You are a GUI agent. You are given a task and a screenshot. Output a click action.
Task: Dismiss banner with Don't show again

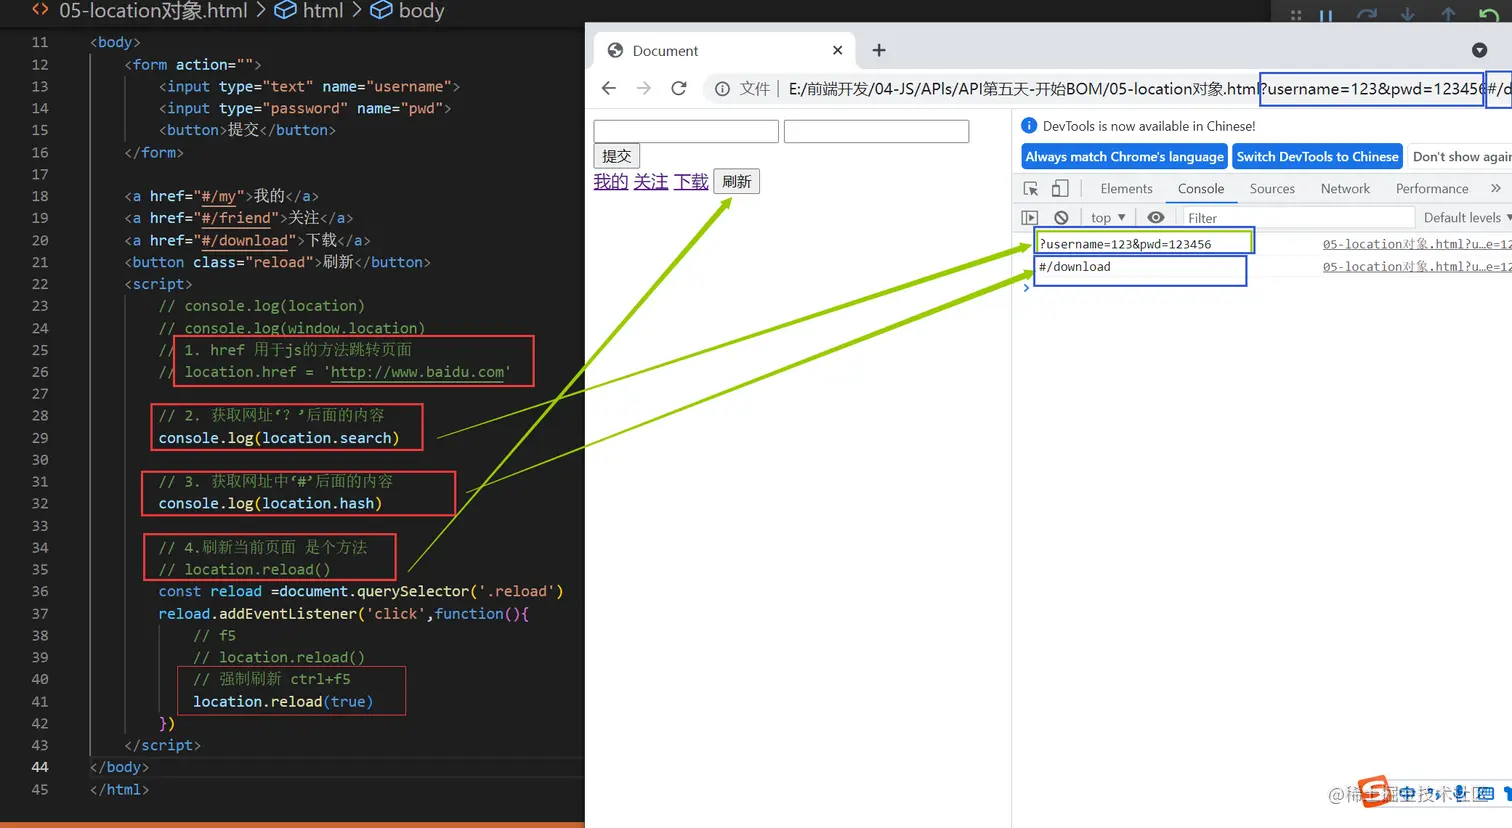1460,156
